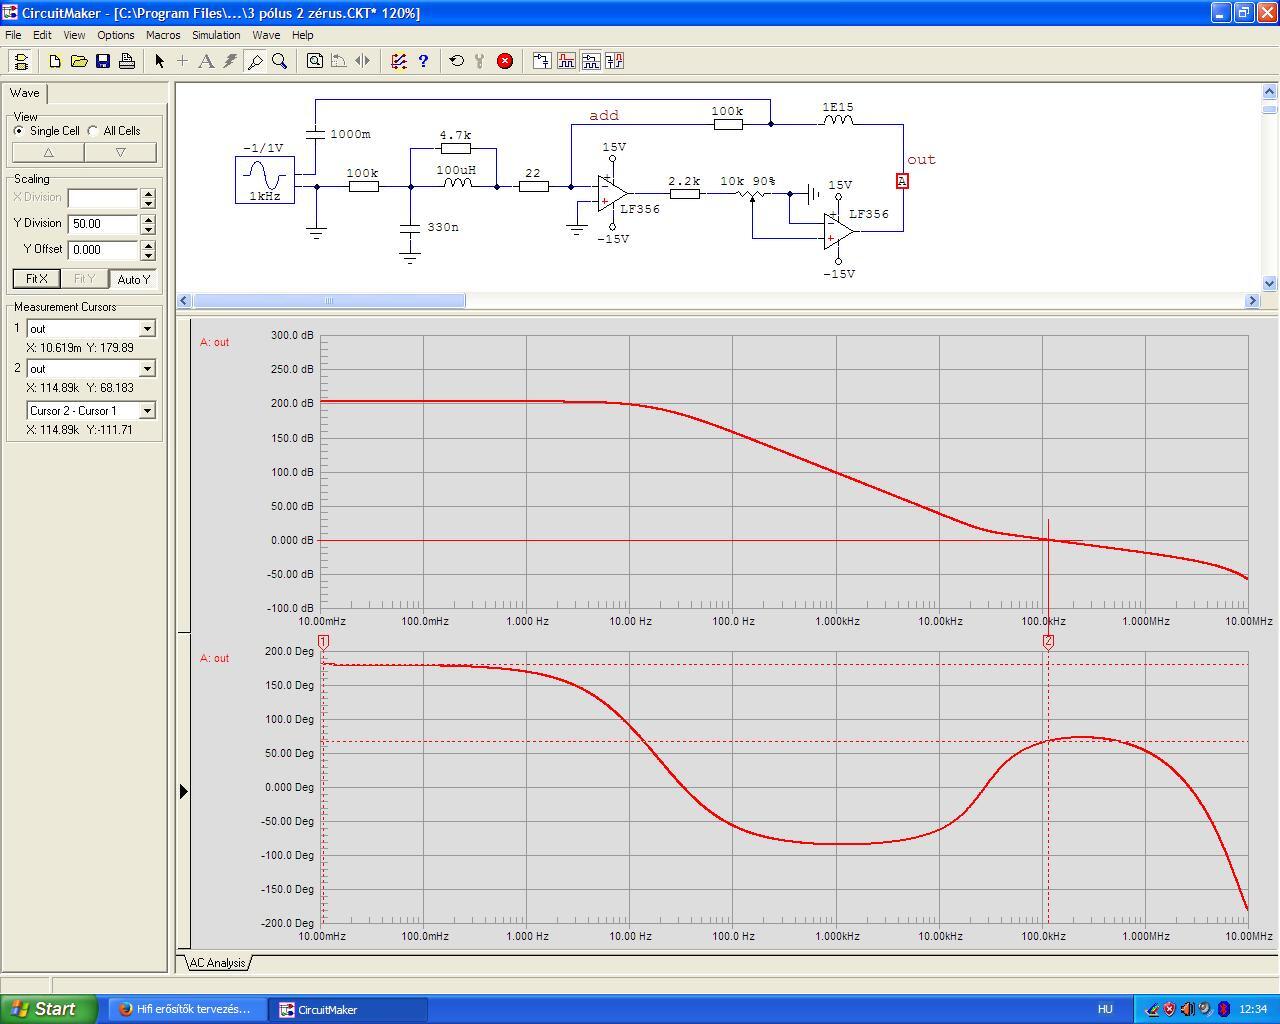The image size is (1280, 1024).
Task: Open the Simulation menu
Action: 216,35
